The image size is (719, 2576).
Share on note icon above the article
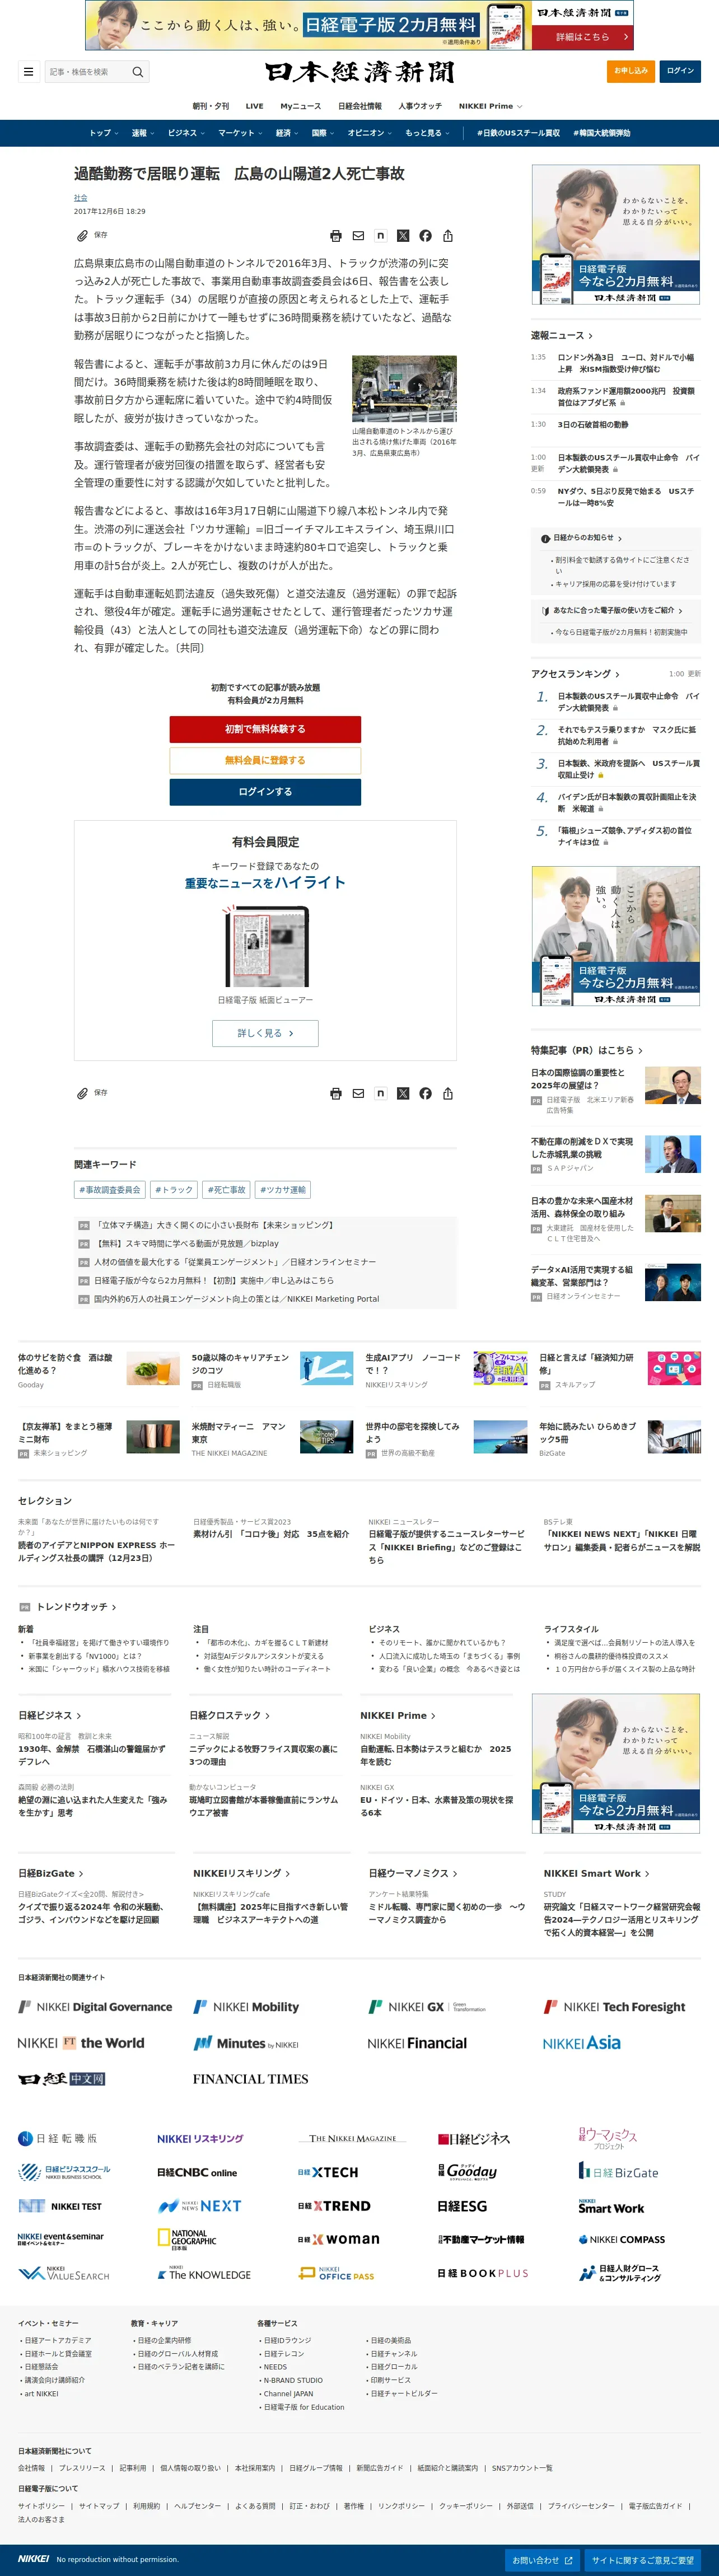(380, 236)
